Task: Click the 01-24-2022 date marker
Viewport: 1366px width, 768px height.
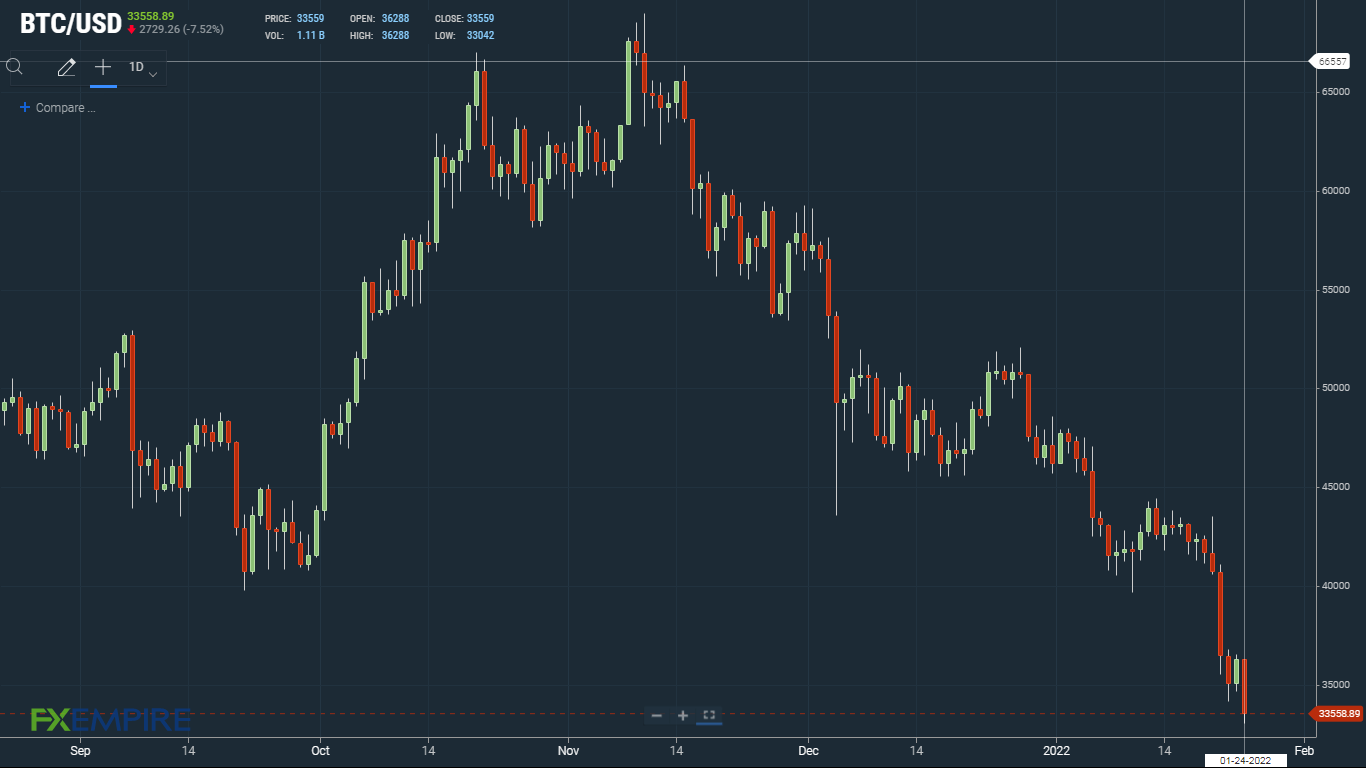Action: point(1244,761)
